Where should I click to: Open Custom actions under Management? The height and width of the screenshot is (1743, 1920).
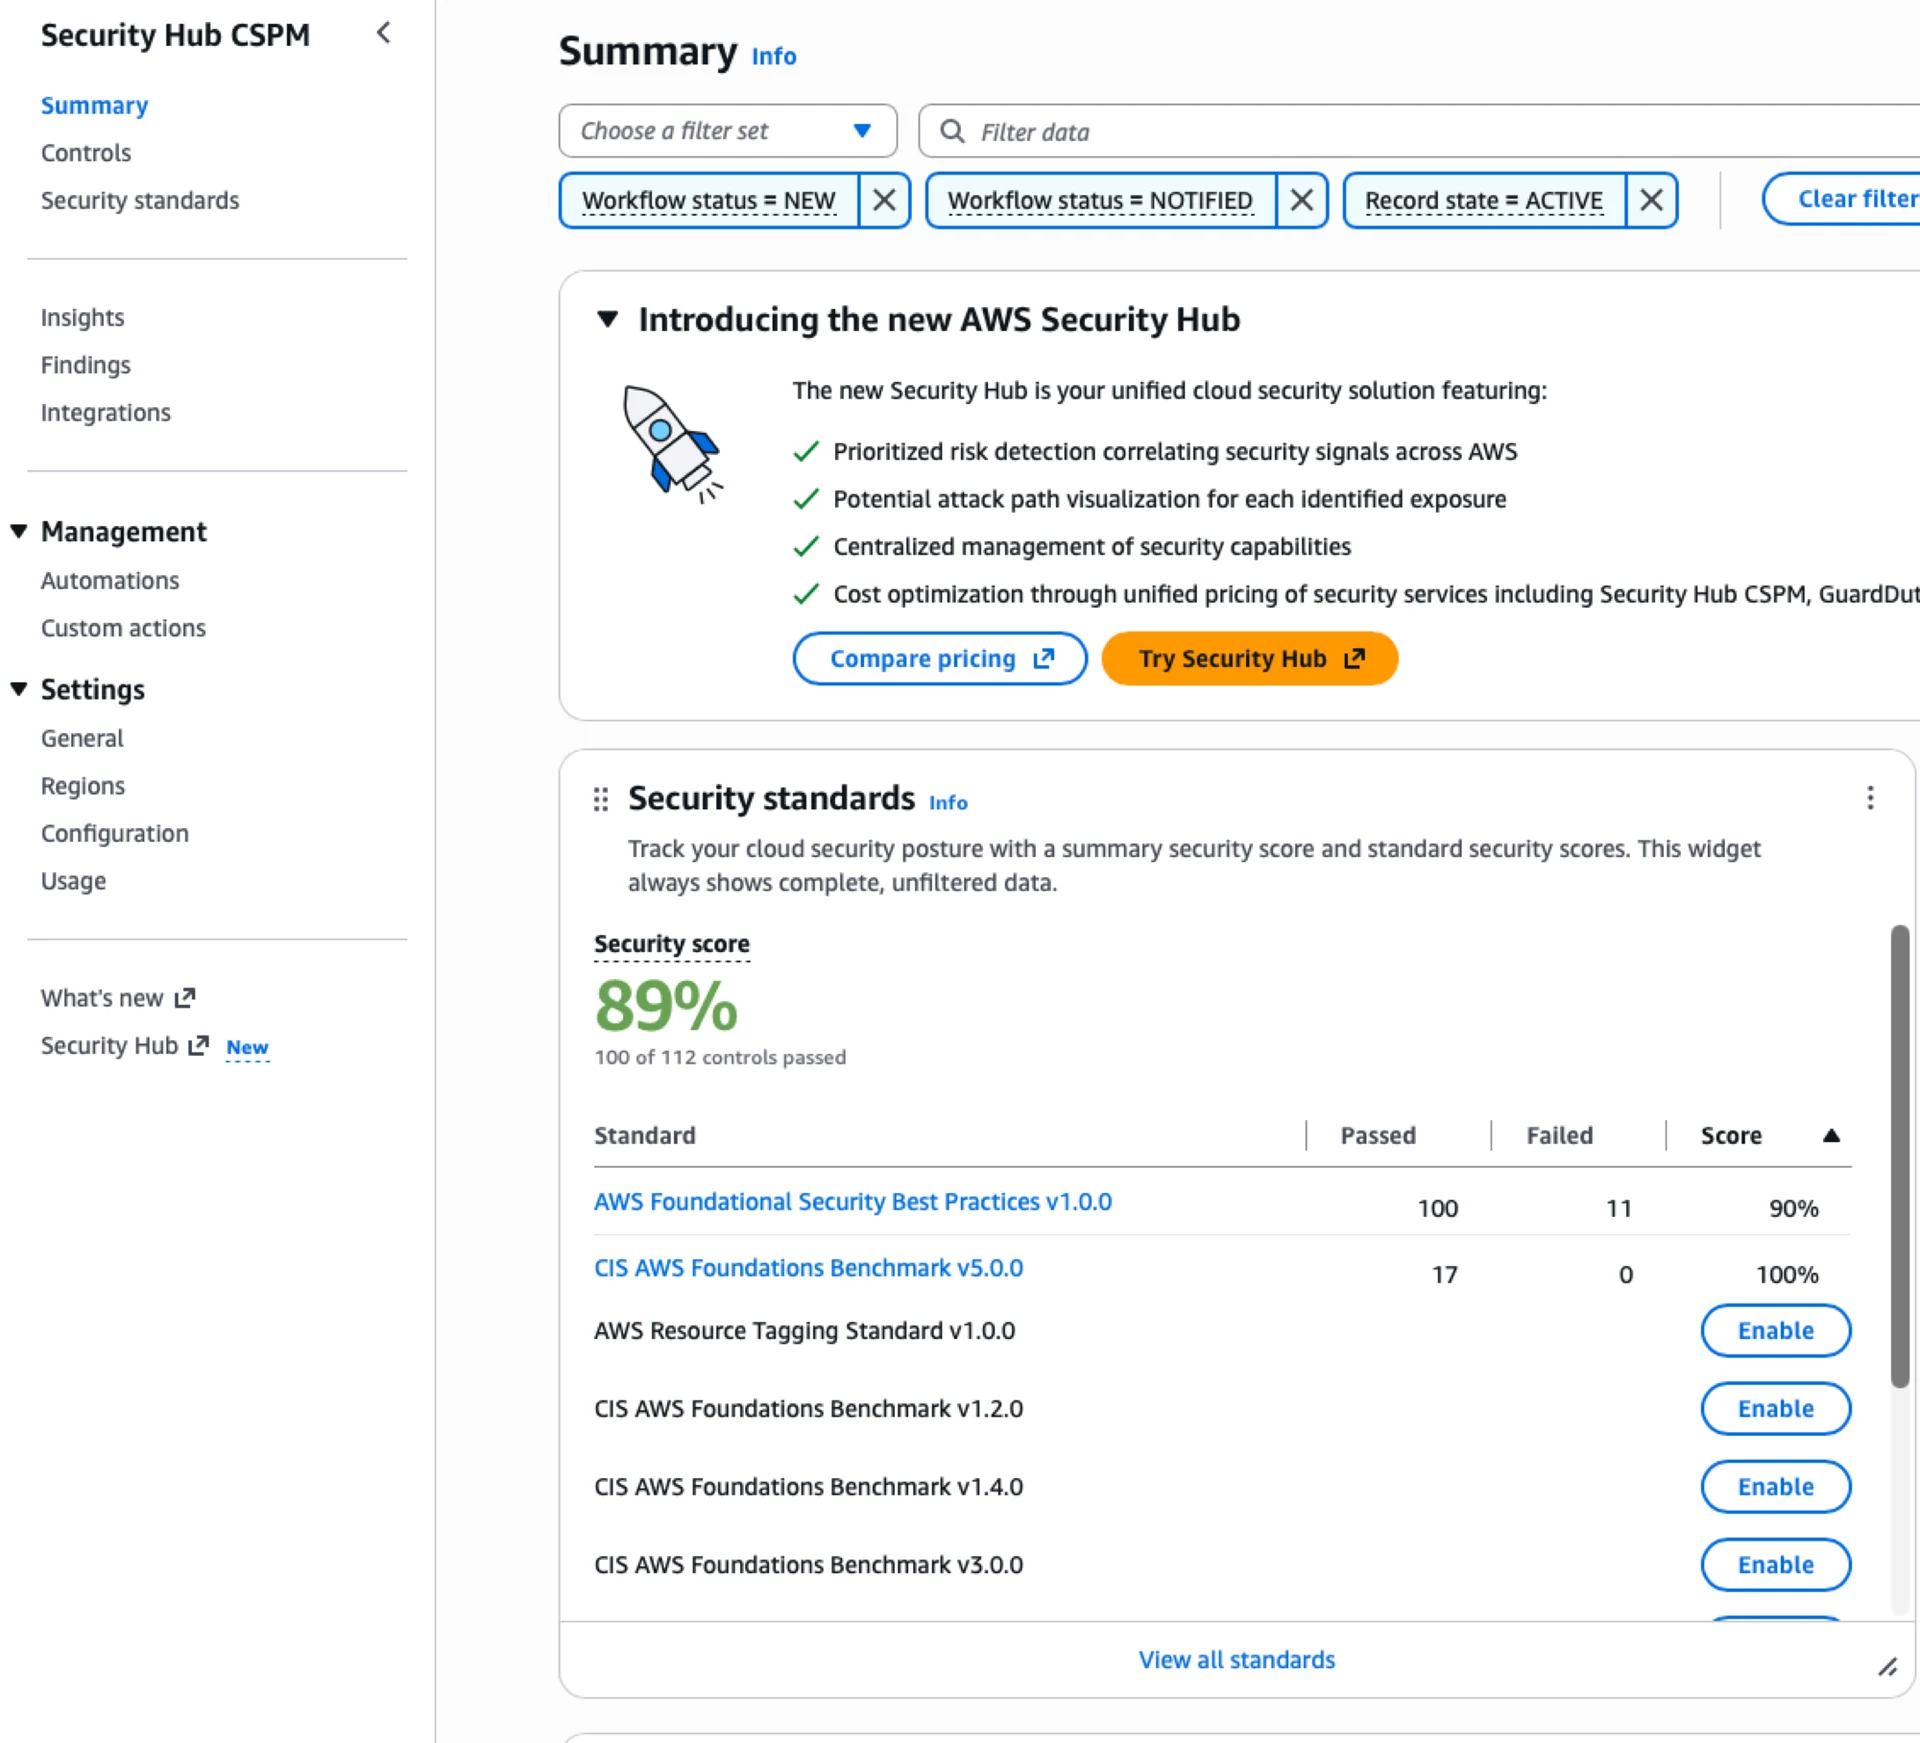pos(123,628)
